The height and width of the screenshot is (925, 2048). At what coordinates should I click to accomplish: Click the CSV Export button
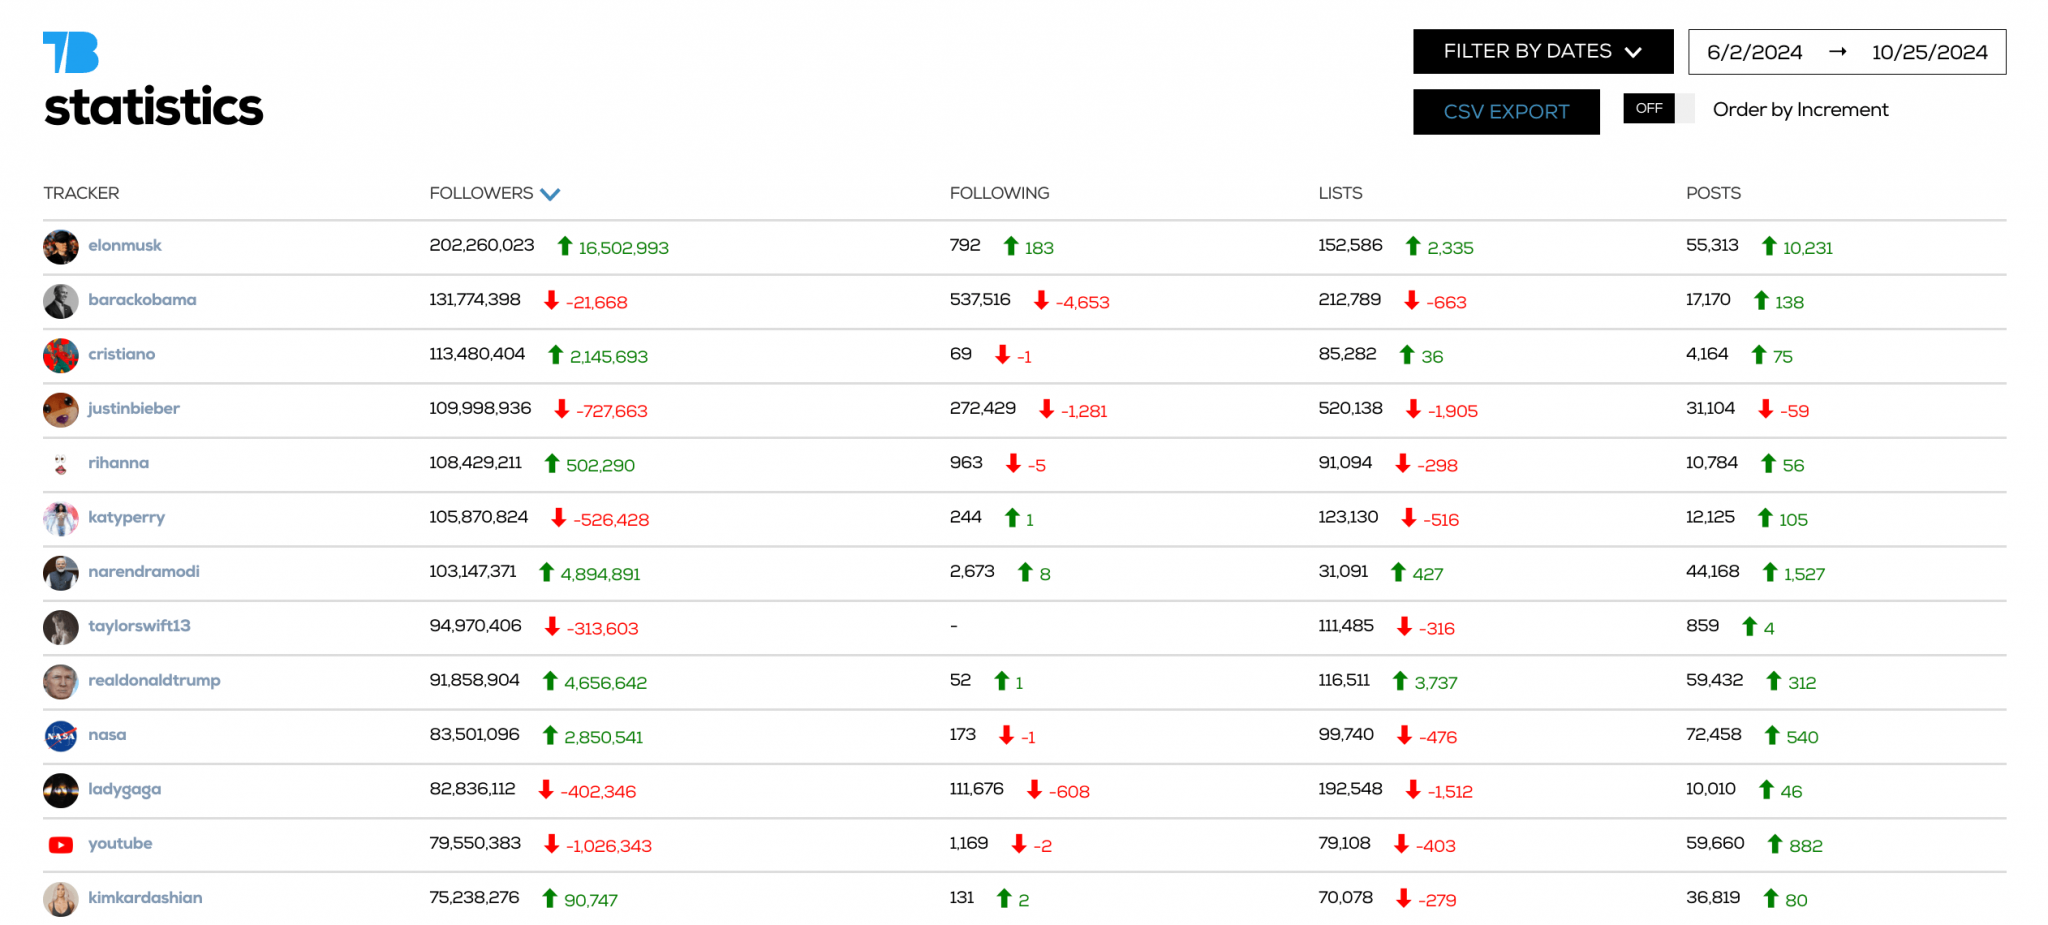[1506, 112]
